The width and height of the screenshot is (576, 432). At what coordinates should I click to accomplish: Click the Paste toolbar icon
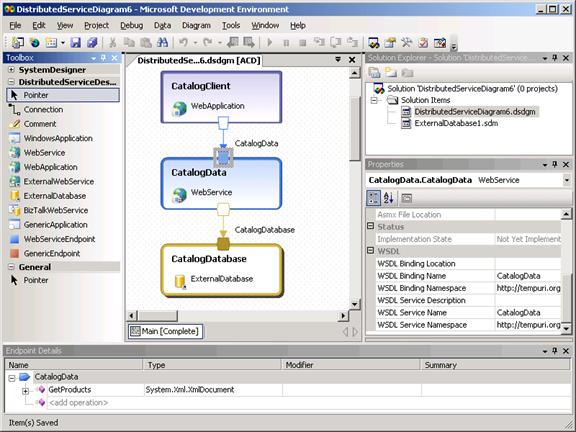146,43
